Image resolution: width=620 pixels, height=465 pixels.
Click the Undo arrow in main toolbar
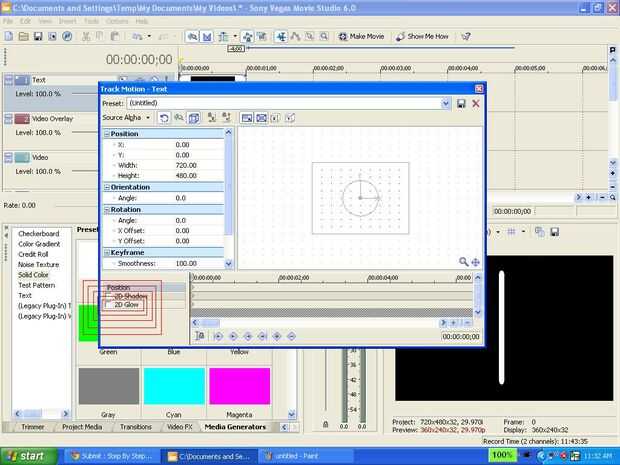(x=137, y=36)
